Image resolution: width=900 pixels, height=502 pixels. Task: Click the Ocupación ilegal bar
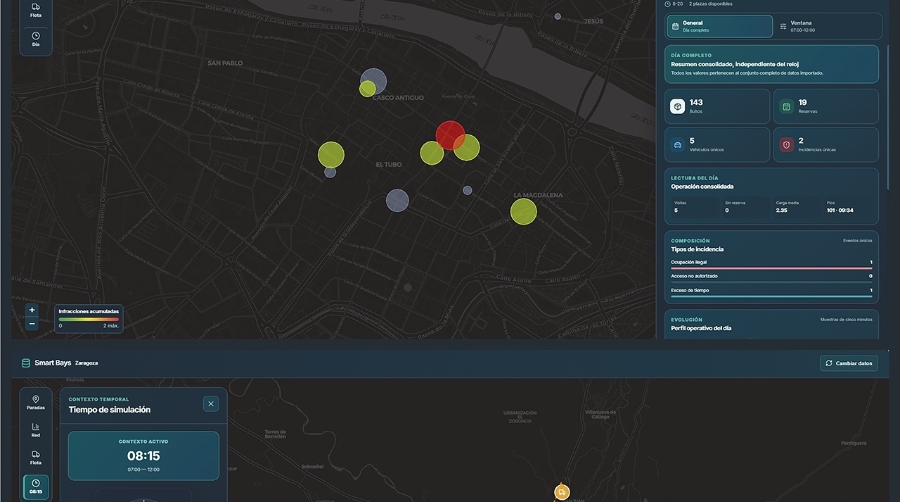tap(771, 268)
